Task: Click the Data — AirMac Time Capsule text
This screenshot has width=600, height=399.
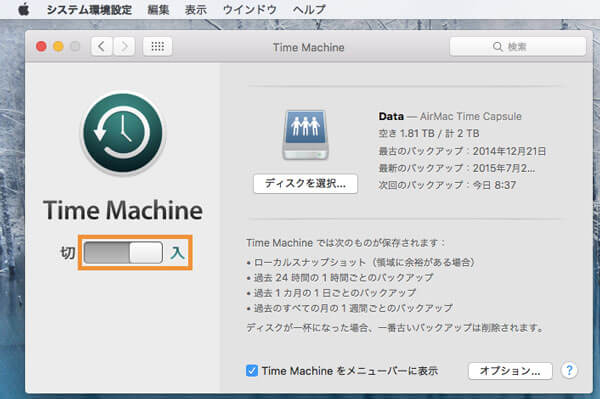Action: (x=450, y=116)
